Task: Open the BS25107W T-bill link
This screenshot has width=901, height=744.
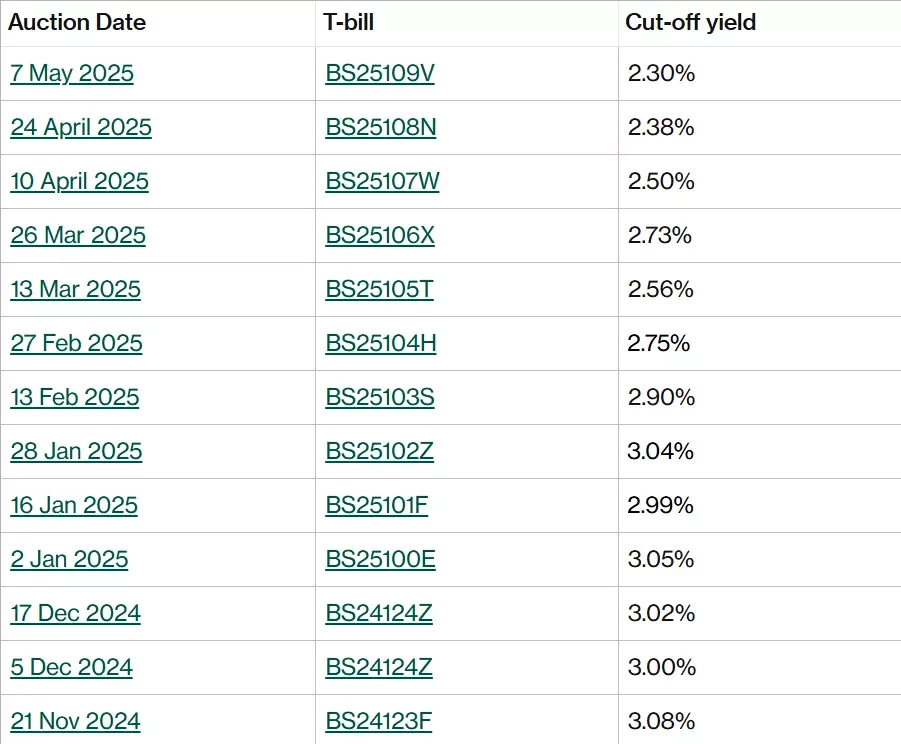Action: point(382,182)
